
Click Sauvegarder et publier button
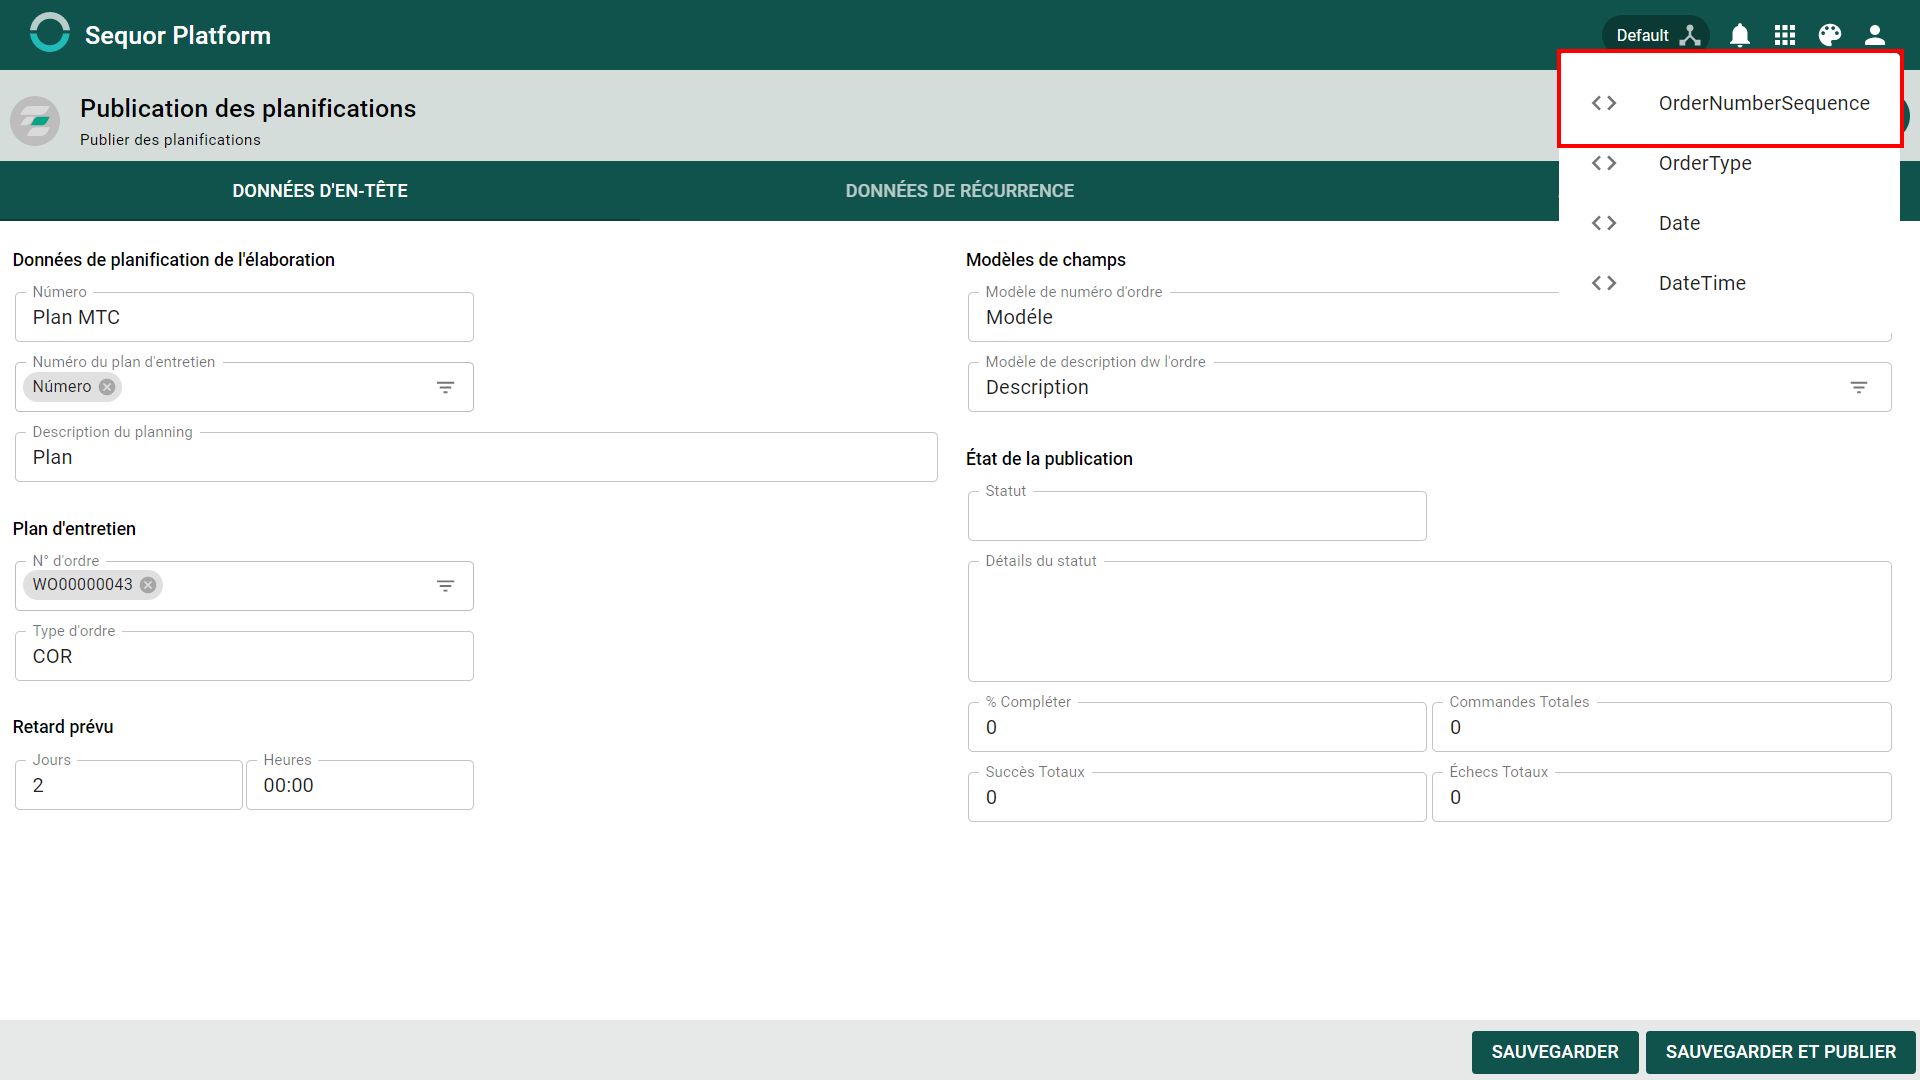(x=1781, y=1052)
